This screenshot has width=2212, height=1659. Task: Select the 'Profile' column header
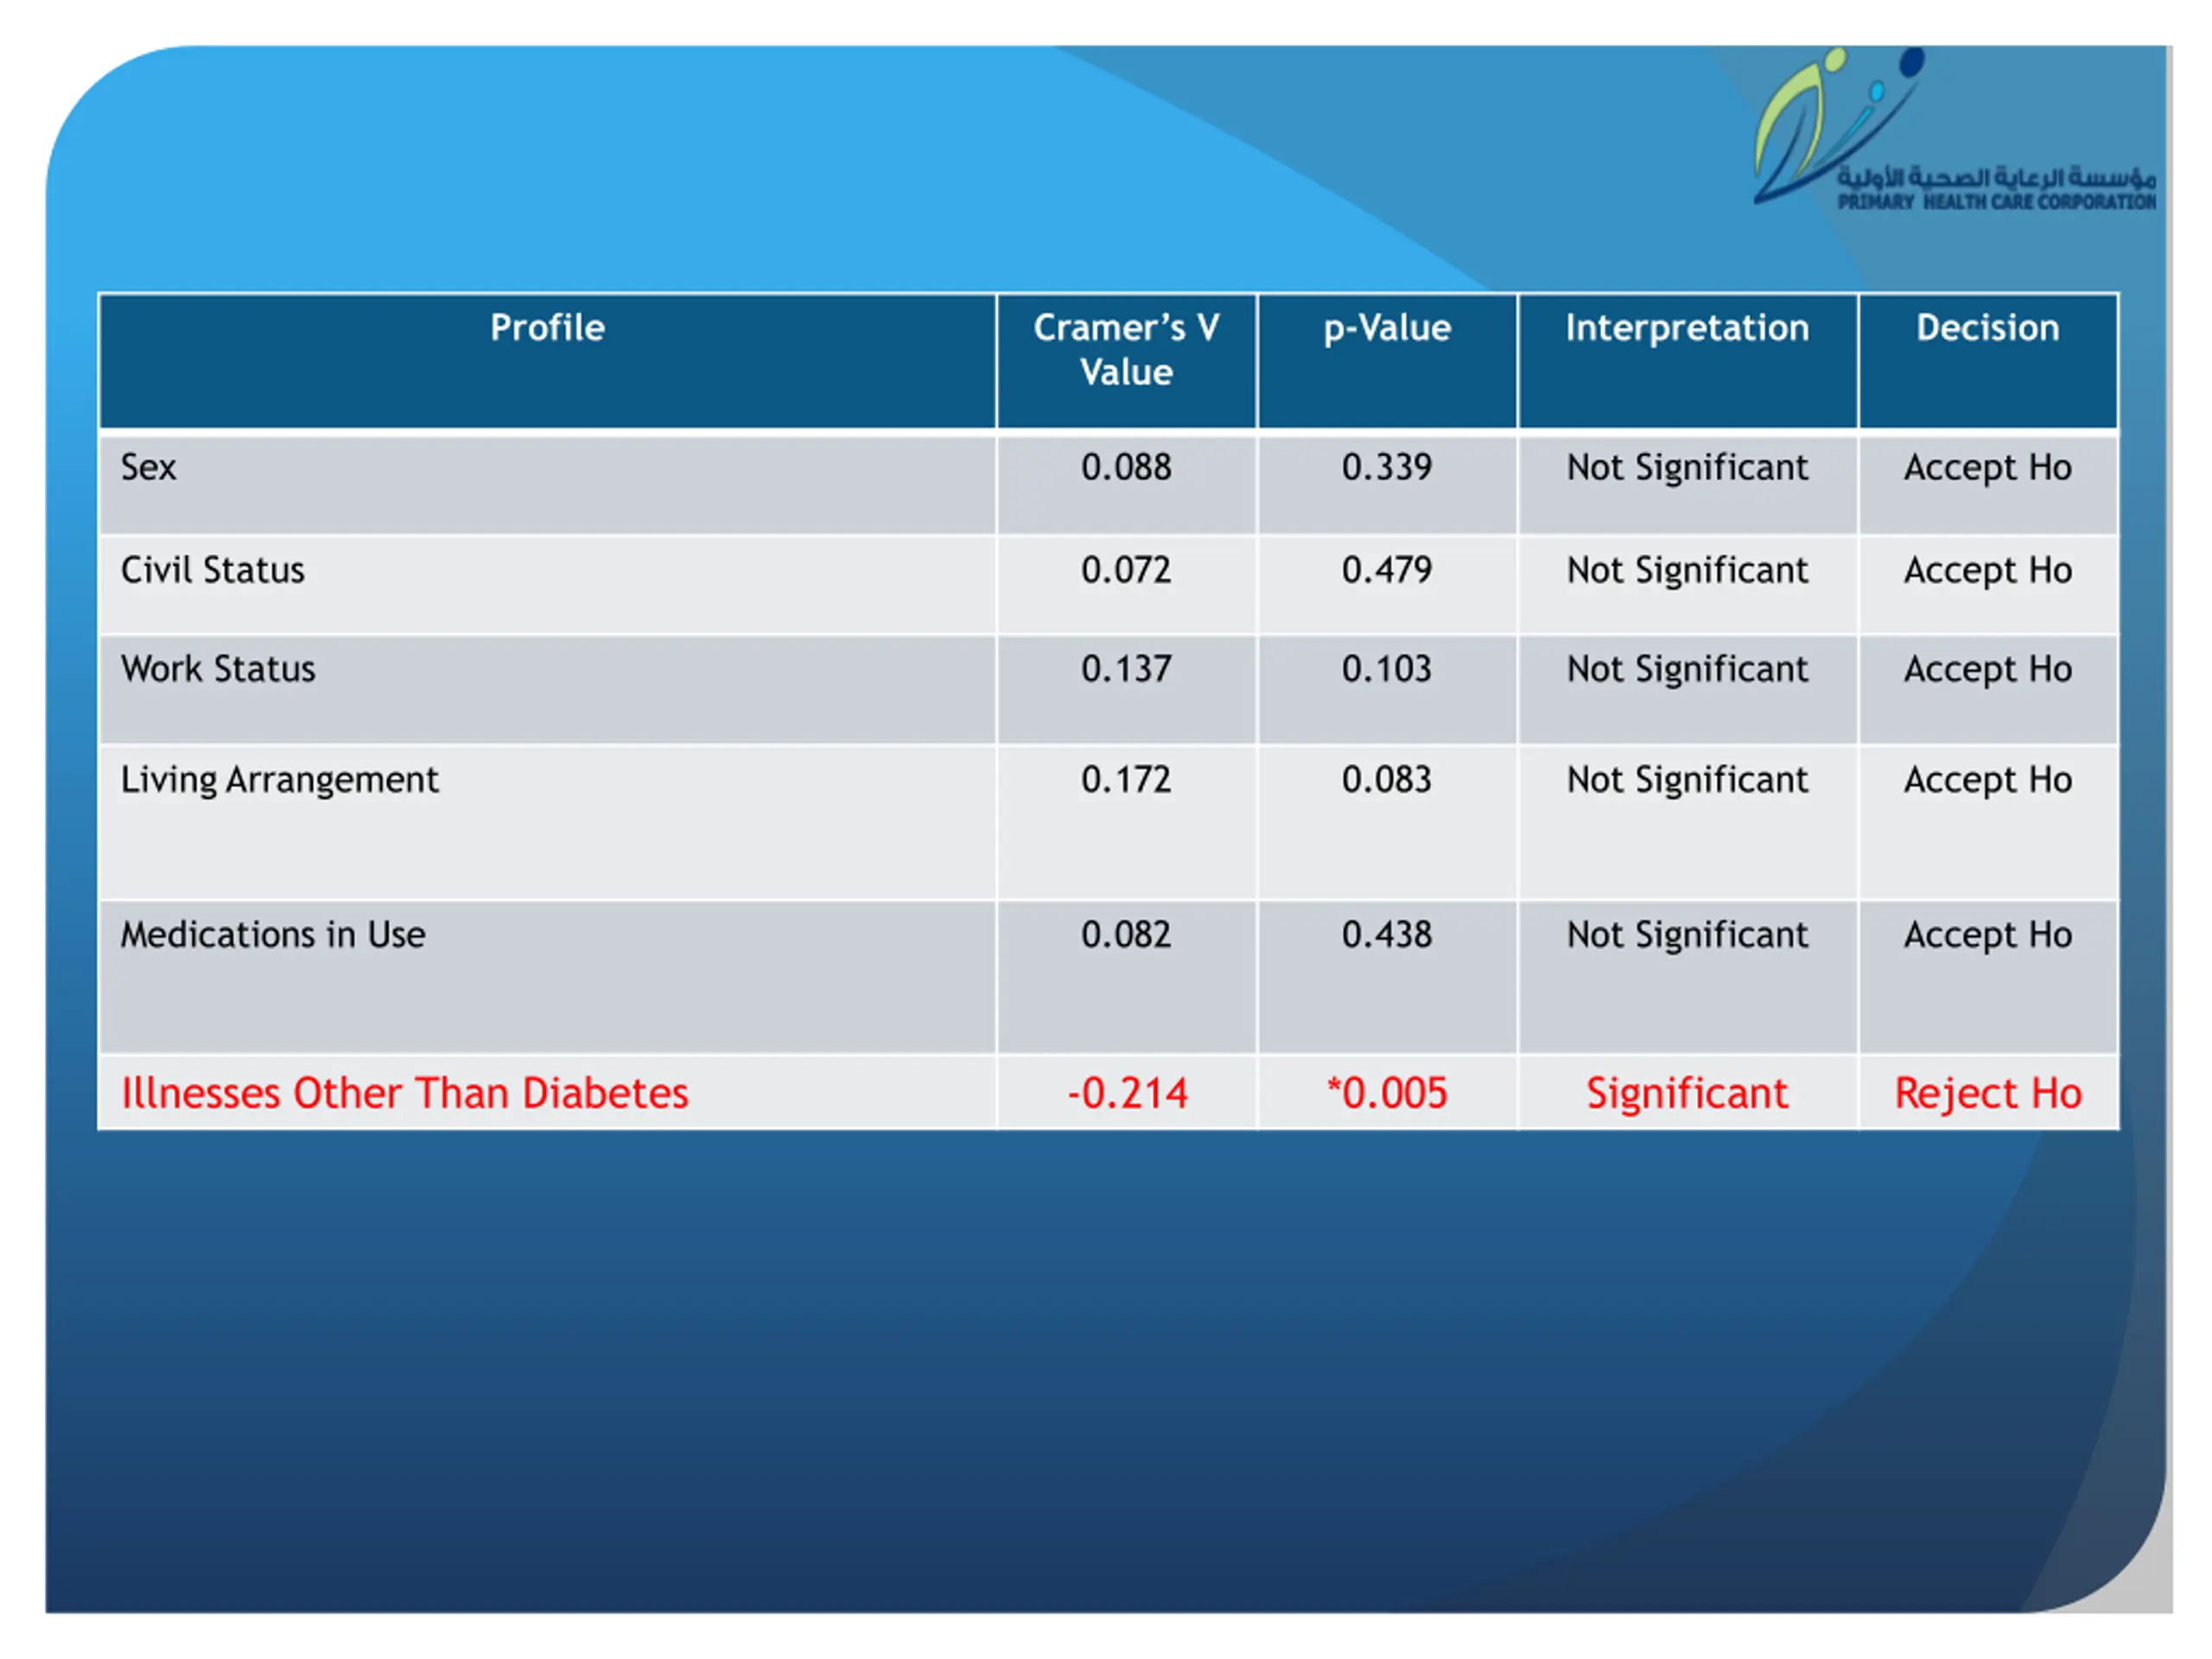pyautogui.click(x=547, y=328)
